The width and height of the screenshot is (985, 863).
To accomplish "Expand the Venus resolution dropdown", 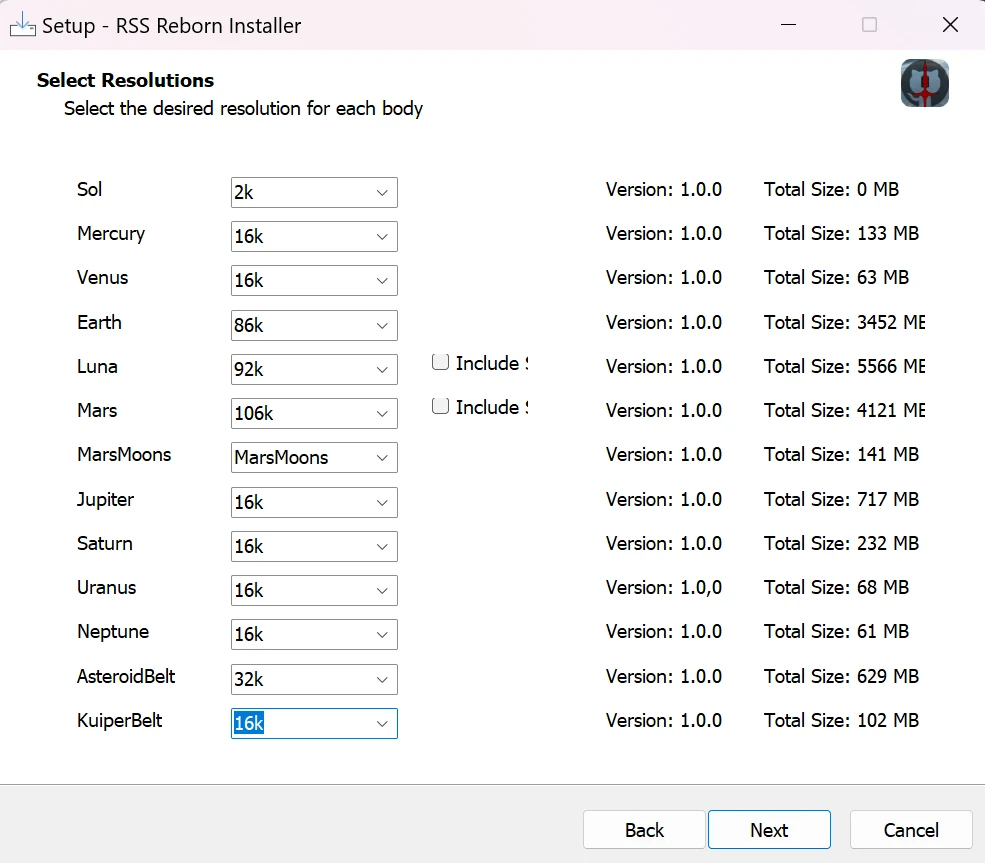I will click(314, 281).
